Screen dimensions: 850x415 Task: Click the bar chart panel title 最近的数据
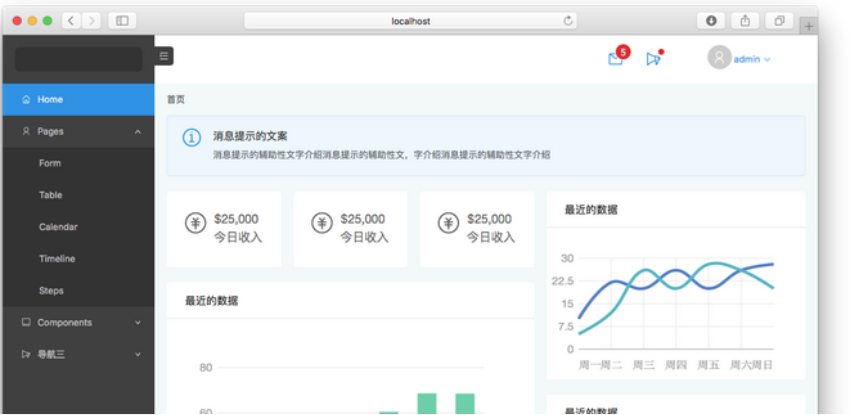point(211,301)
